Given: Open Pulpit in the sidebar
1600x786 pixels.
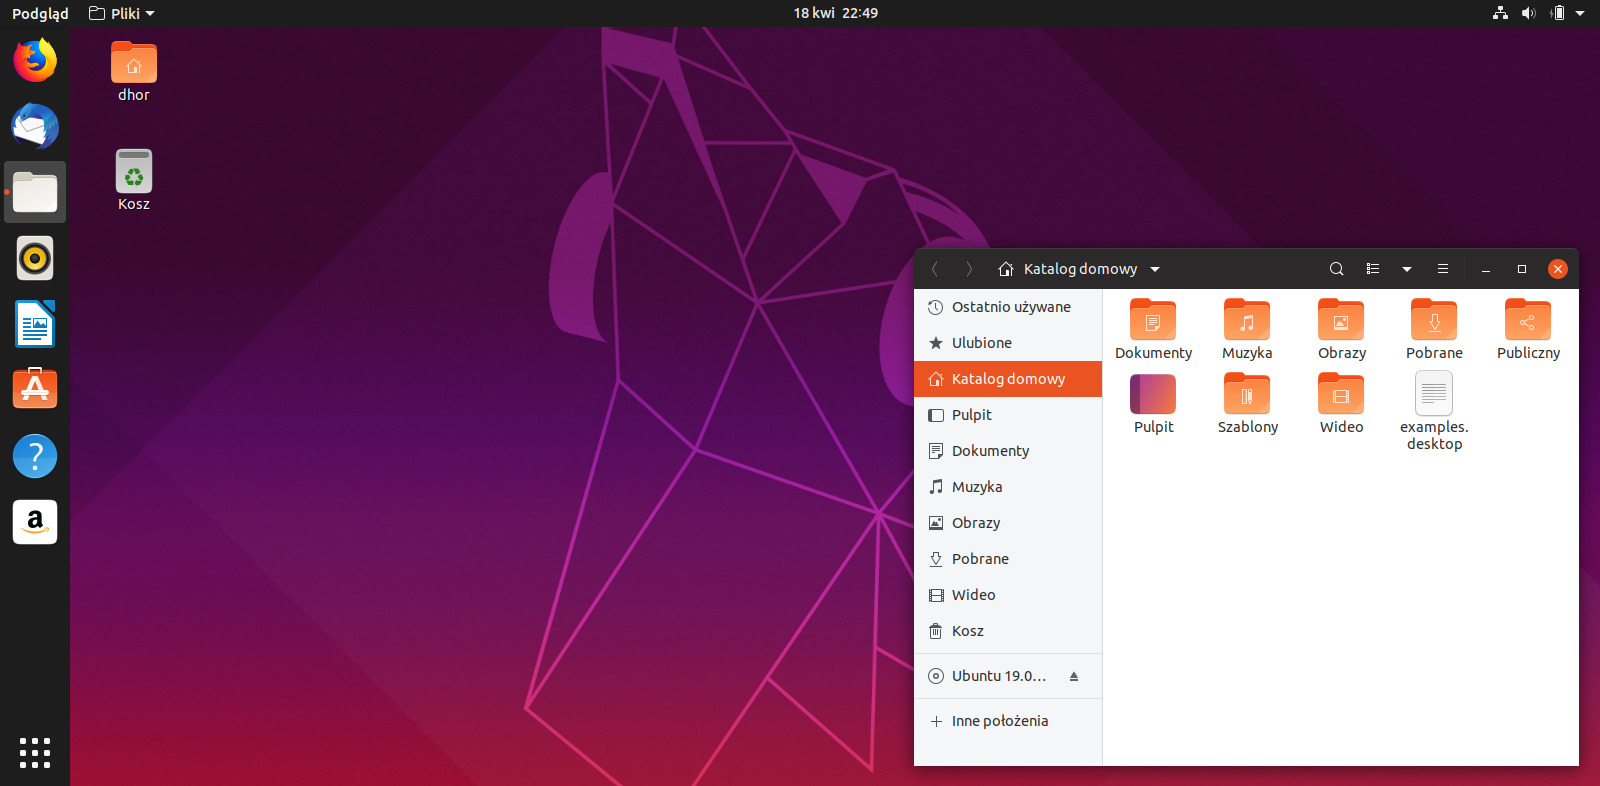Looking at the screenshot, I should 1008,415.
